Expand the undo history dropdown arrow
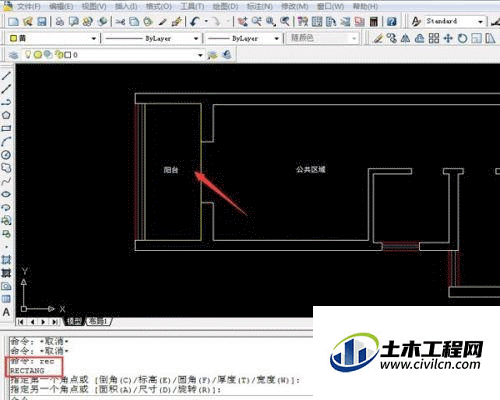The height and width of the screenshot is (400, 500). pos(206,22)
